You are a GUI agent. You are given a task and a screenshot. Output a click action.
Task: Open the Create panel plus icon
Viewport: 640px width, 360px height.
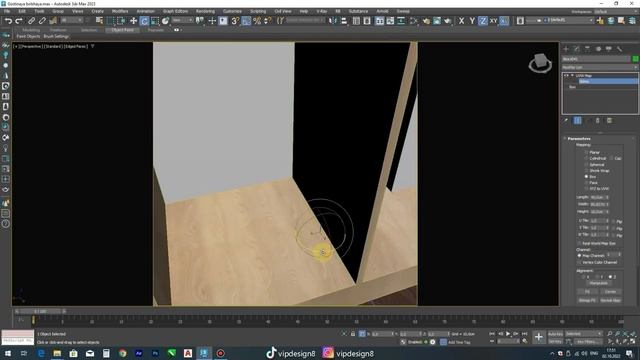tap(566, 49)
